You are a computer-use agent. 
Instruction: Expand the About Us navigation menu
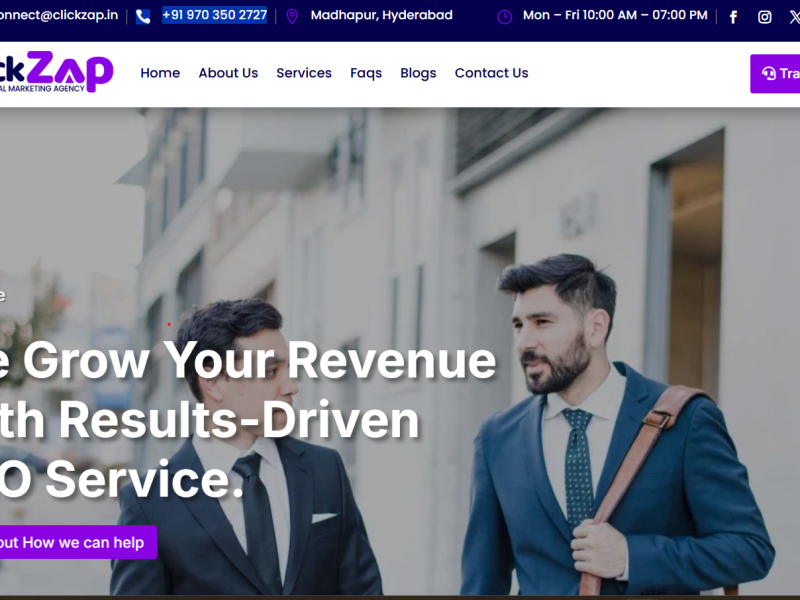coord(228,73)
